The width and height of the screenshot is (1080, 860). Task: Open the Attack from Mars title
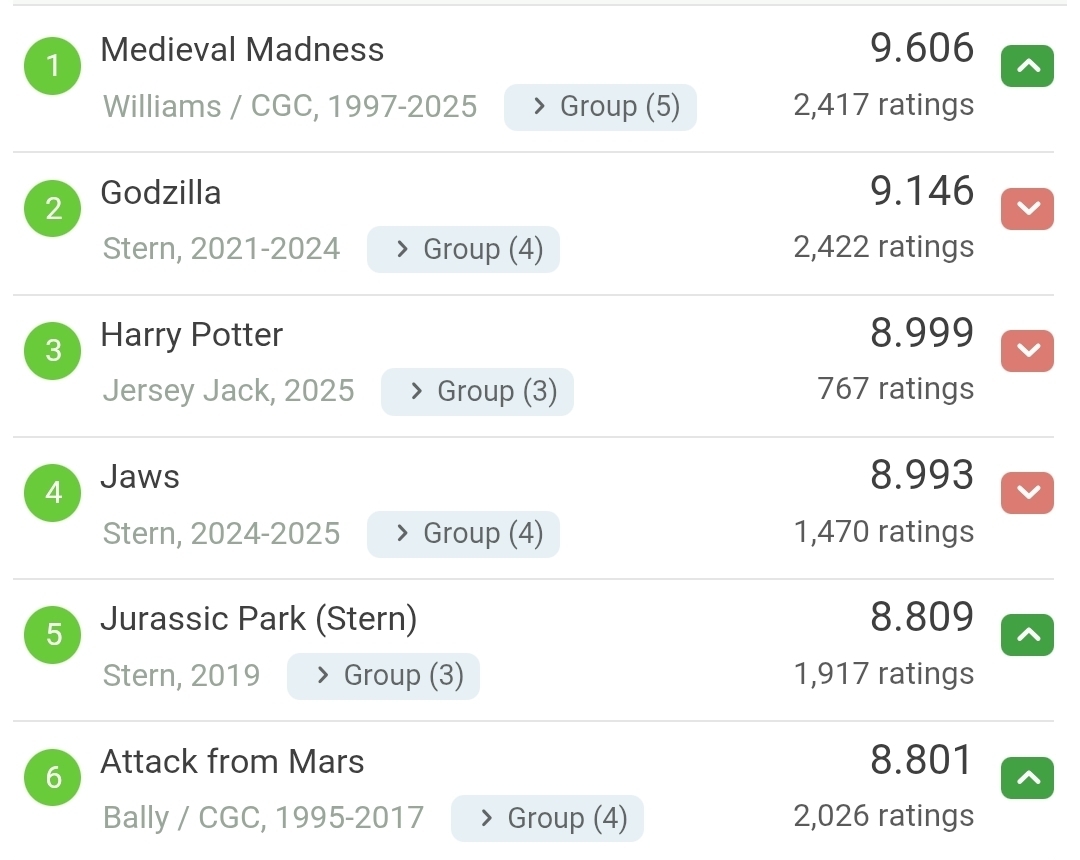click(x=232, y=762)
